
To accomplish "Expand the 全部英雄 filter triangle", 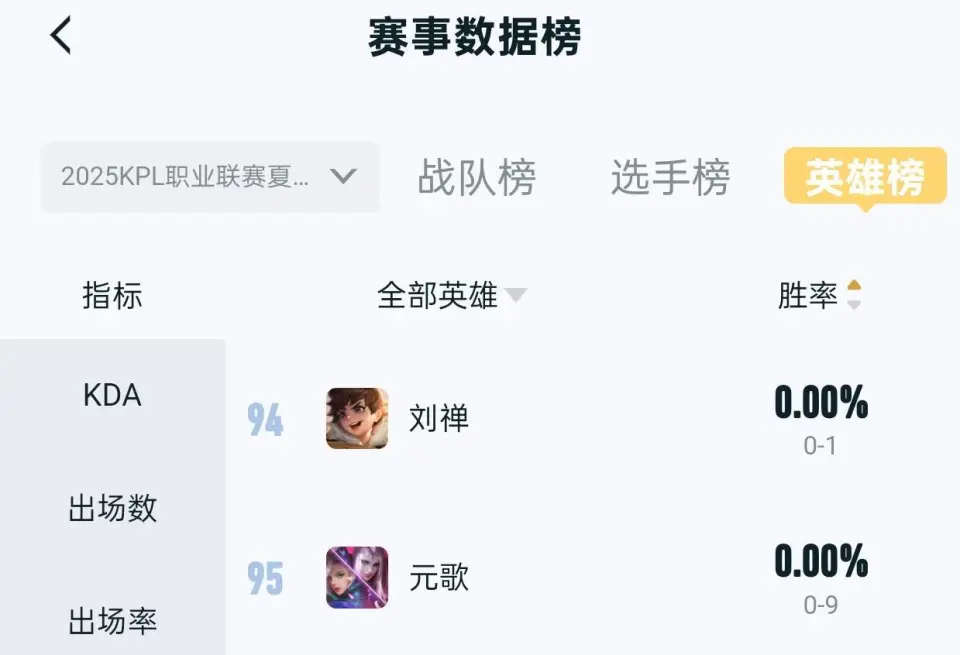I will click(x=516, y=296).
